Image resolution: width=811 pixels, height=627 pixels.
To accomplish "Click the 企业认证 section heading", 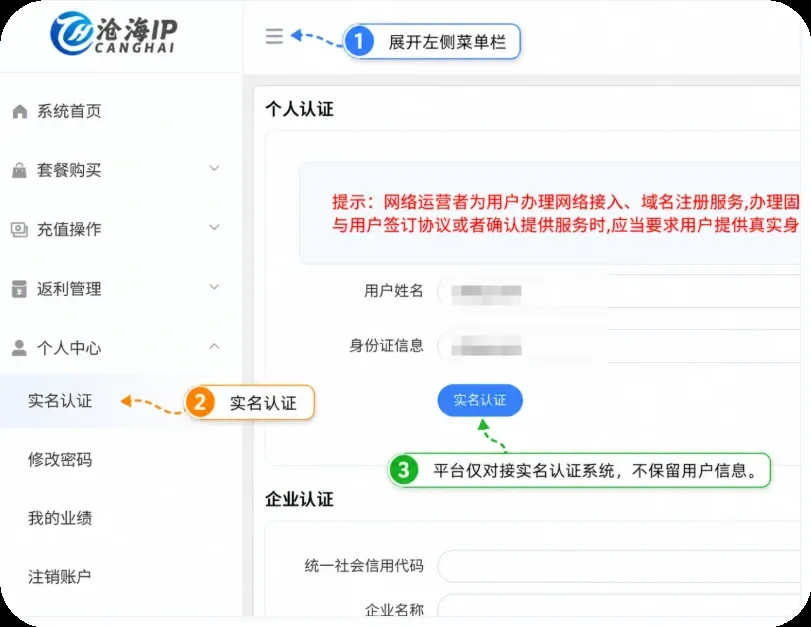I will click(x=299, y=499).
